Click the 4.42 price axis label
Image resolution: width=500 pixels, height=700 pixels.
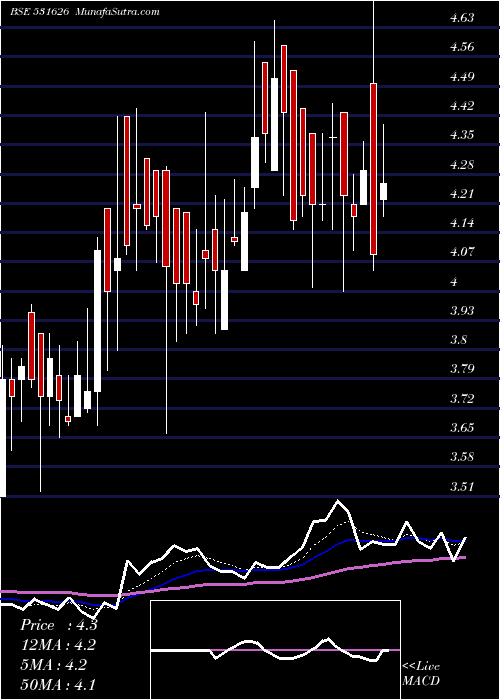click(x=462, y=106)
